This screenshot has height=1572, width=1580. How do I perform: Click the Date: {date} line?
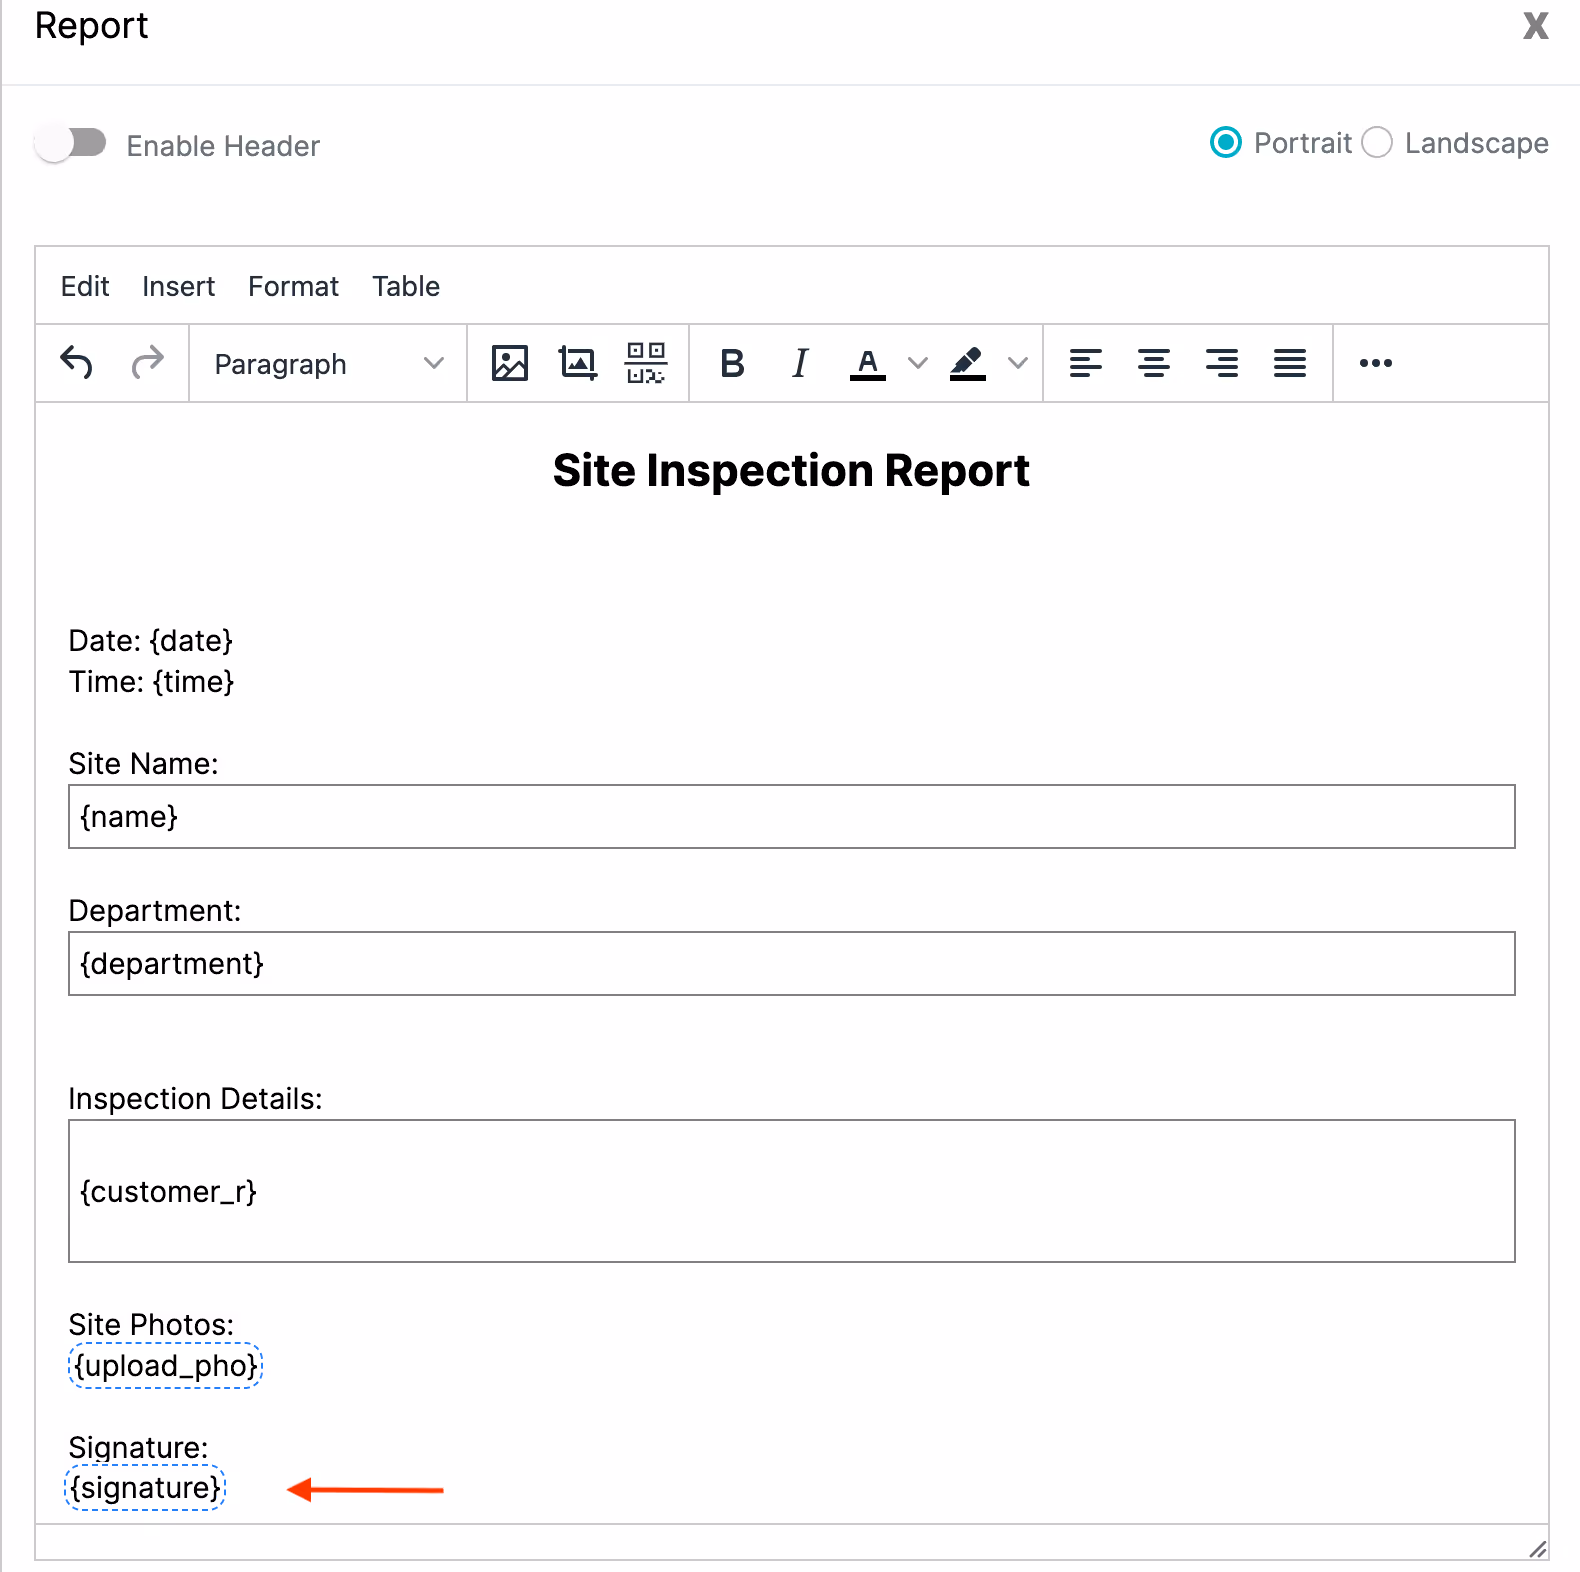click(150, 641)
